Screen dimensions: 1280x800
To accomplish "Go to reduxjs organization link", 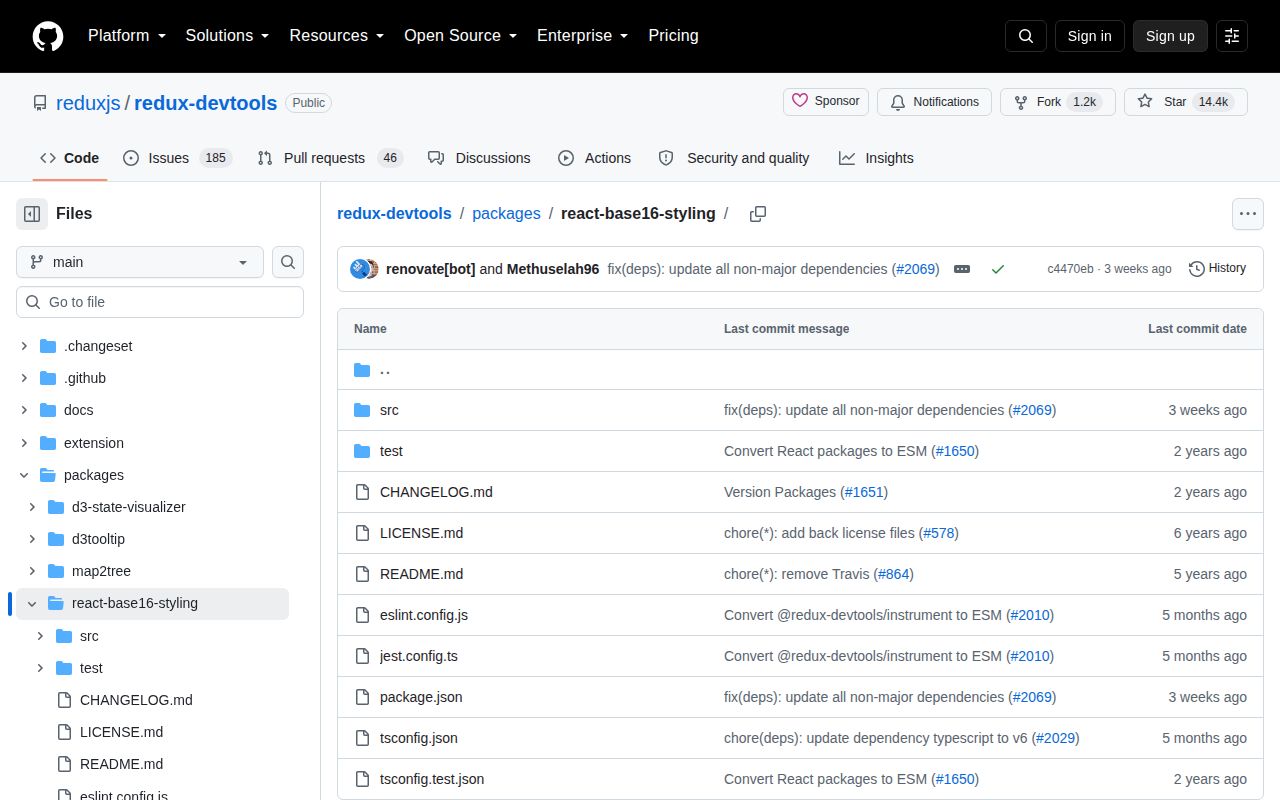I will pos(88,103).
